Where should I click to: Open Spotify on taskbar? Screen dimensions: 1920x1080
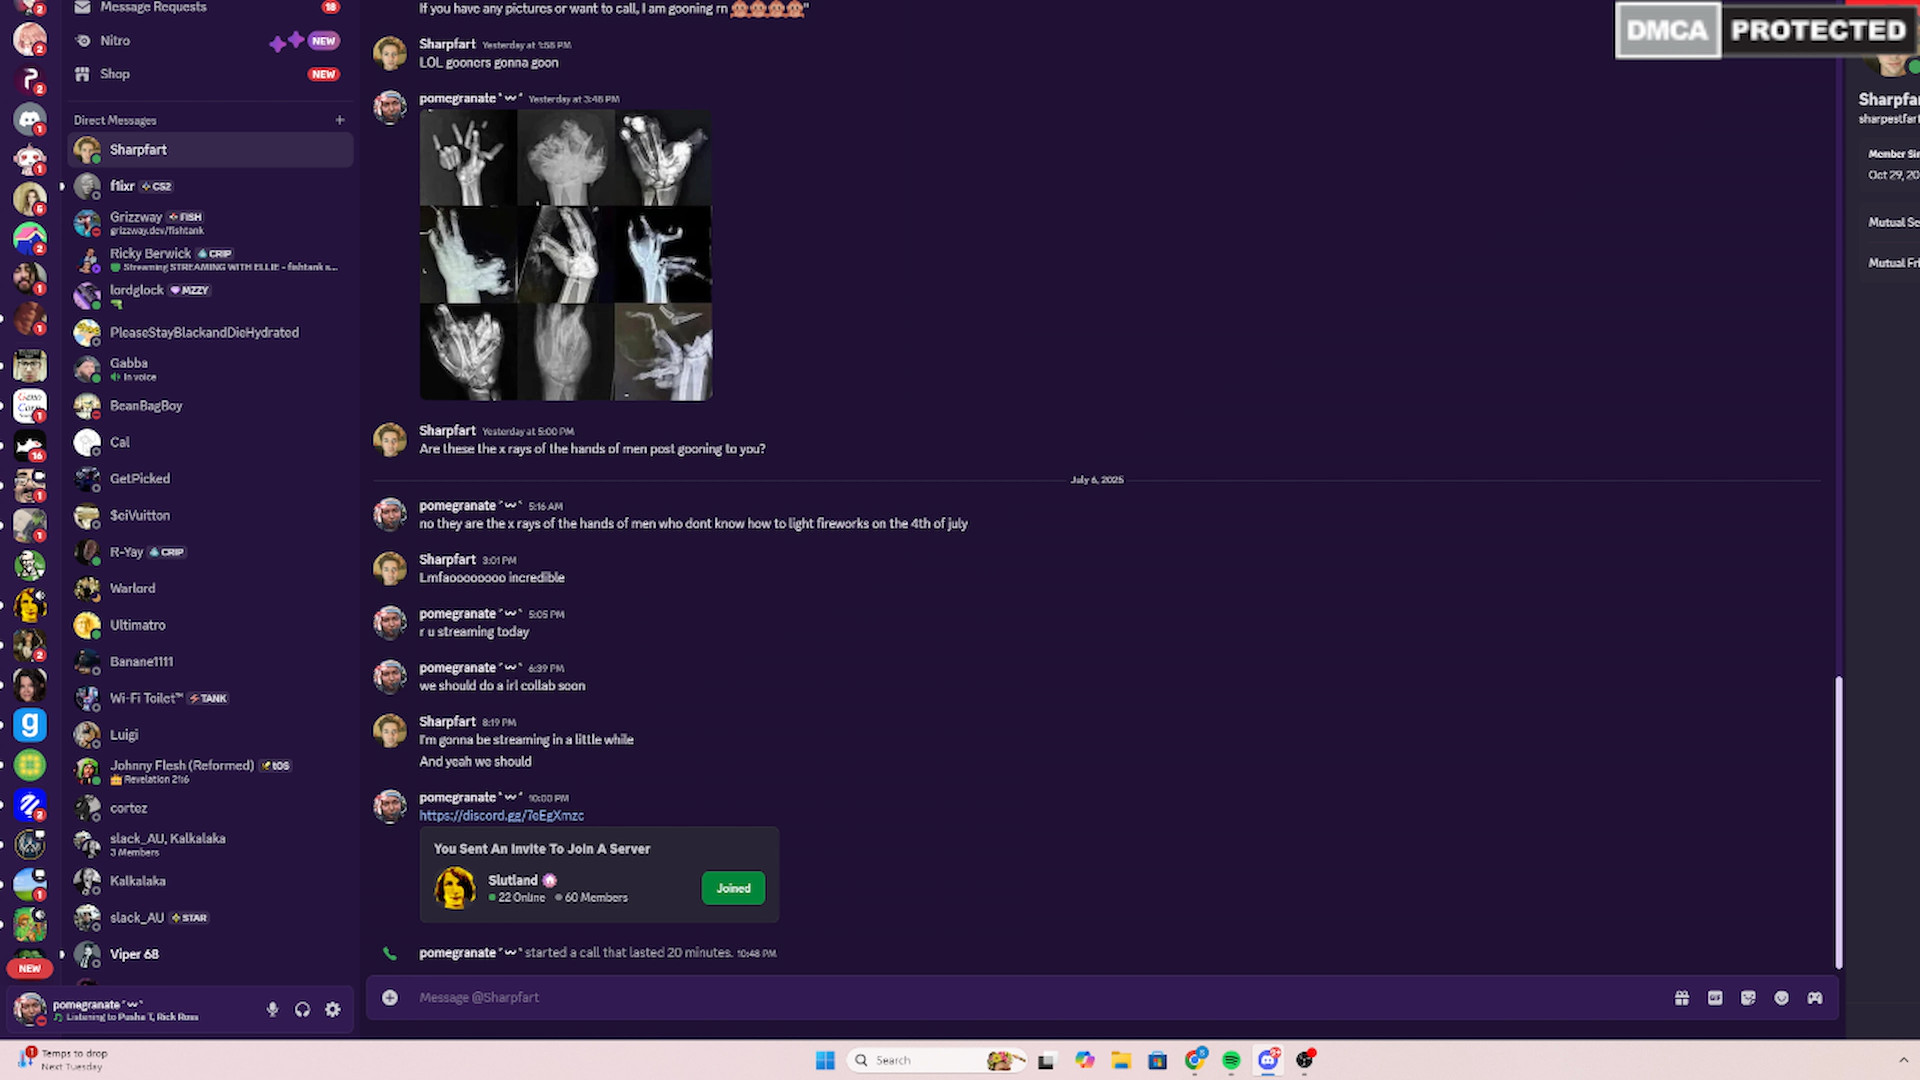[1232, 1061]
